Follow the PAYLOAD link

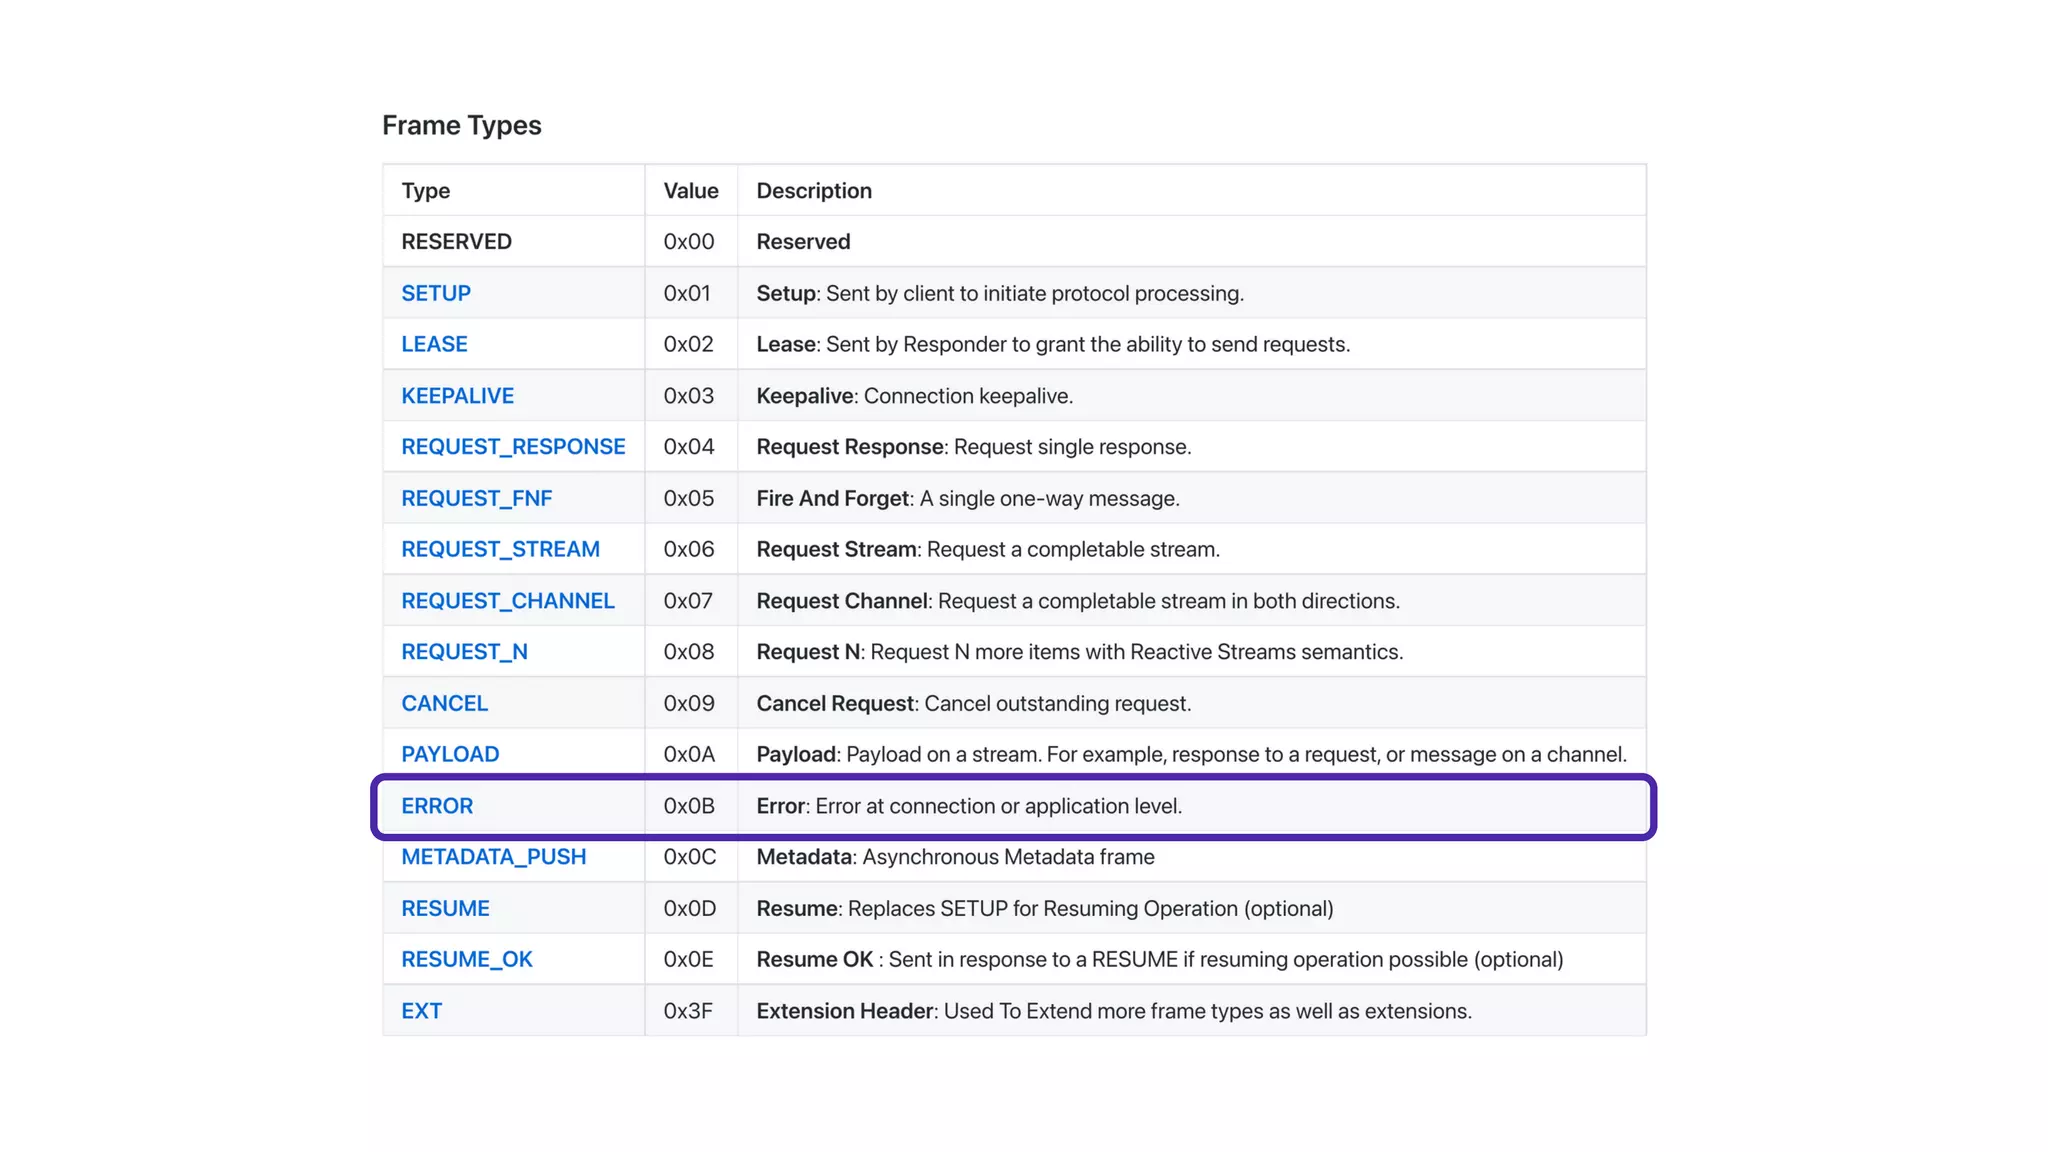point(450,754)
